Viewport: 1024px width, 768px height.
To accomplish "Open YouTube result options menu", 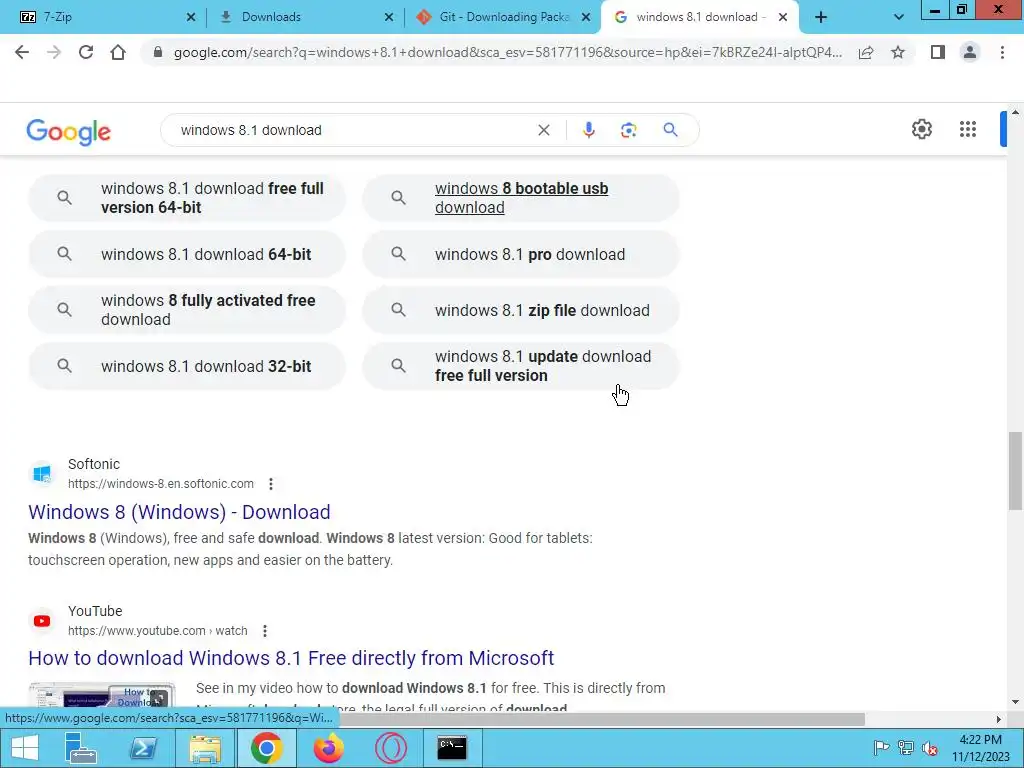I will [264, 631].
